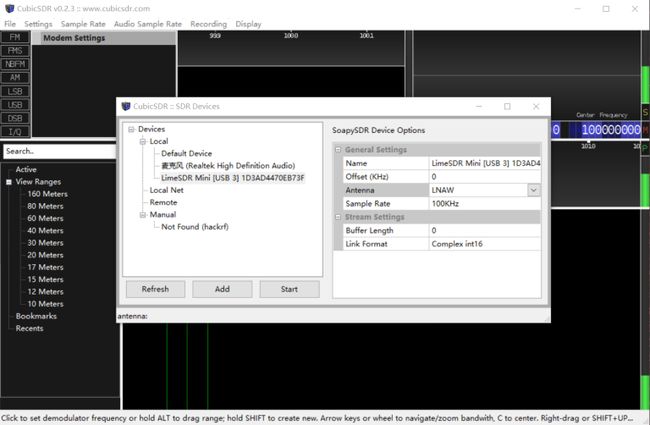
Task: Click the Offset (KHz) value field
Action: tap(485, 177)
